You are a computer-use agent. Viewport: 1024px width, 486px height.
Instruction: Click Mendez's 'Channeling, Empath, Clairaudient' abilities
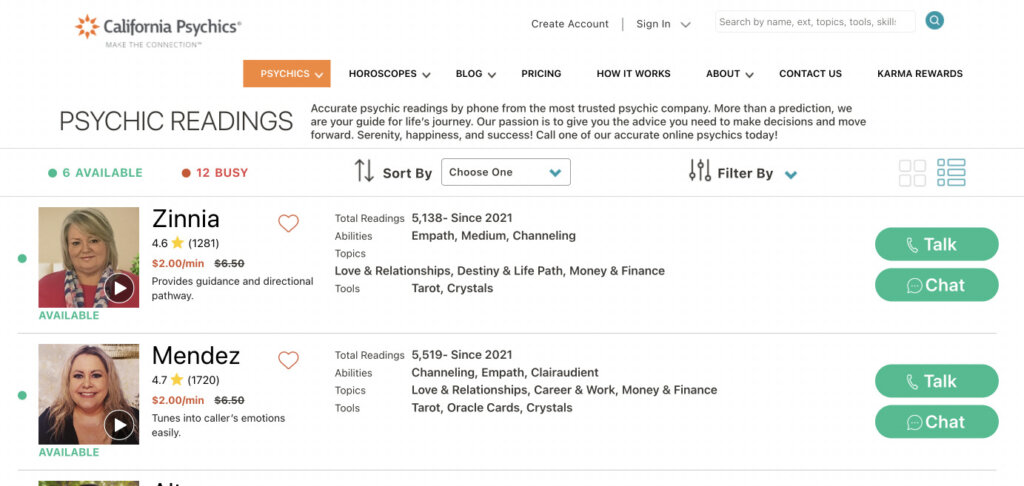505,372
